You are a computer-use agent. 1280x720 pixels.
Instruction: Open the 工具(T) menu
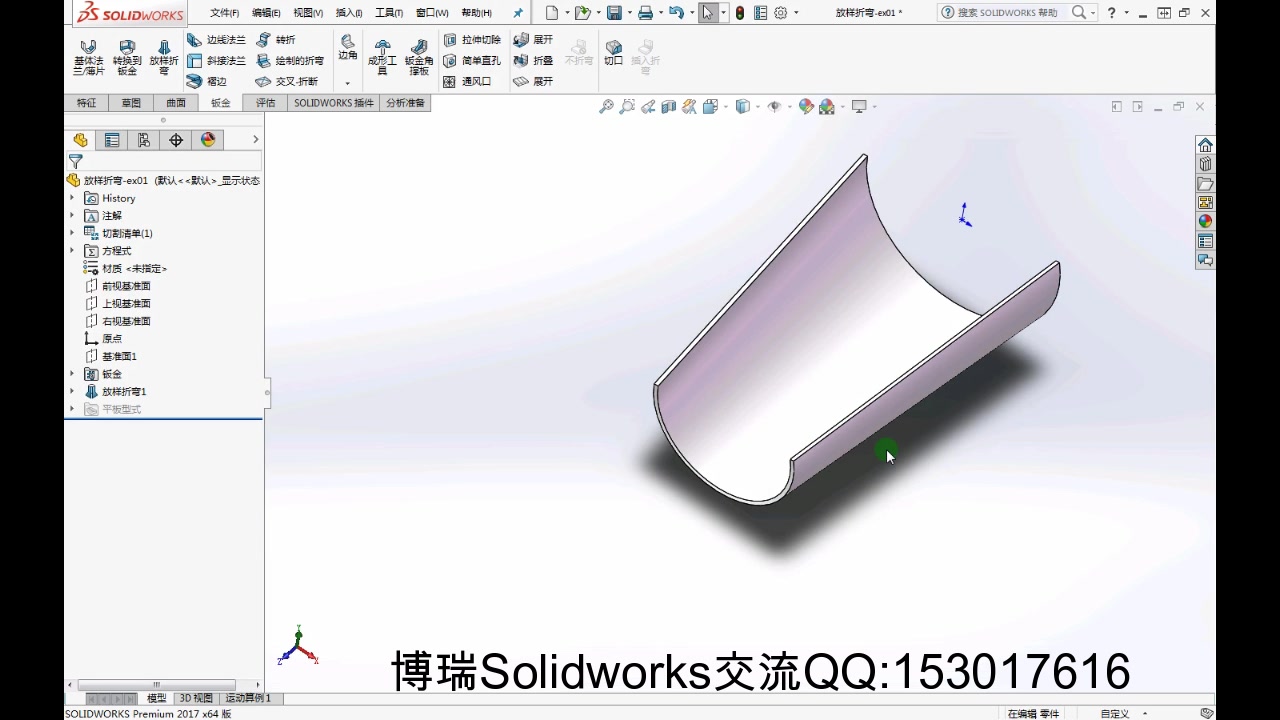[x=389, y=13]
